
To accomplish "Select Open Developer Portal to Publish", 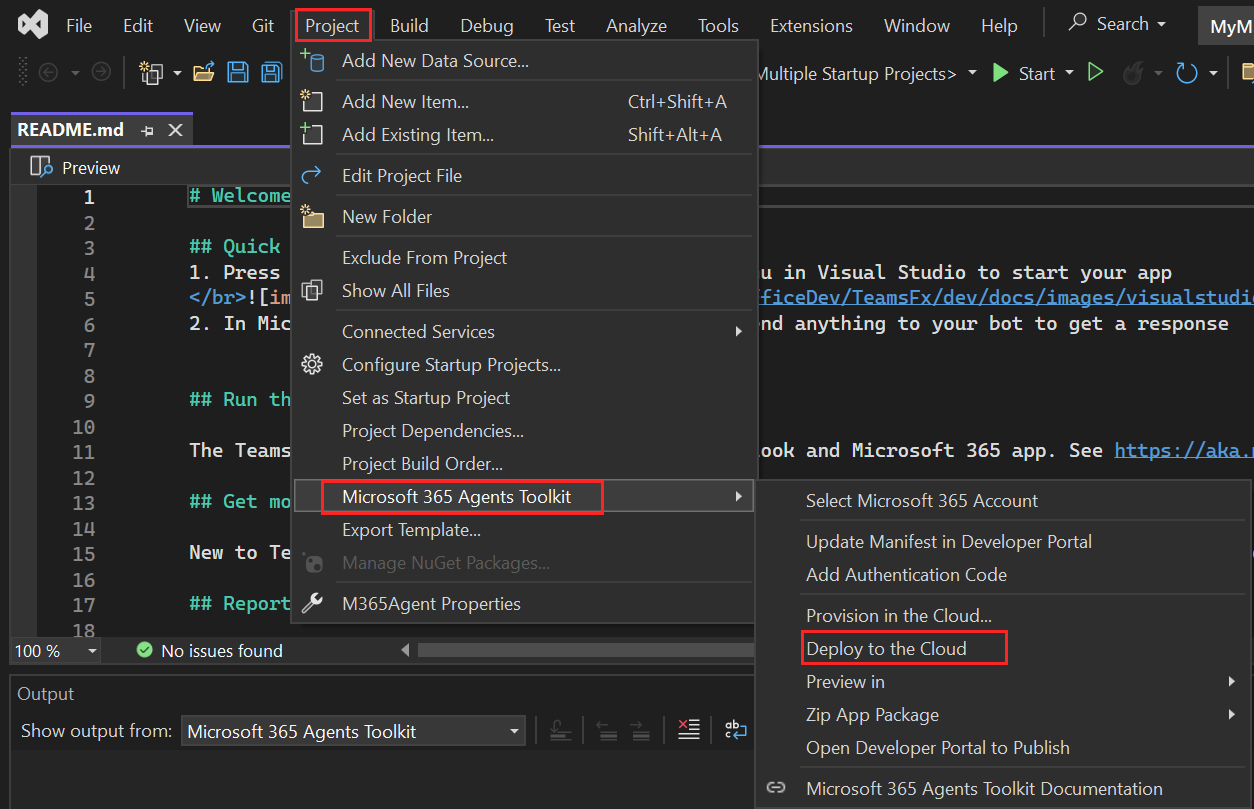I will 938,747.
